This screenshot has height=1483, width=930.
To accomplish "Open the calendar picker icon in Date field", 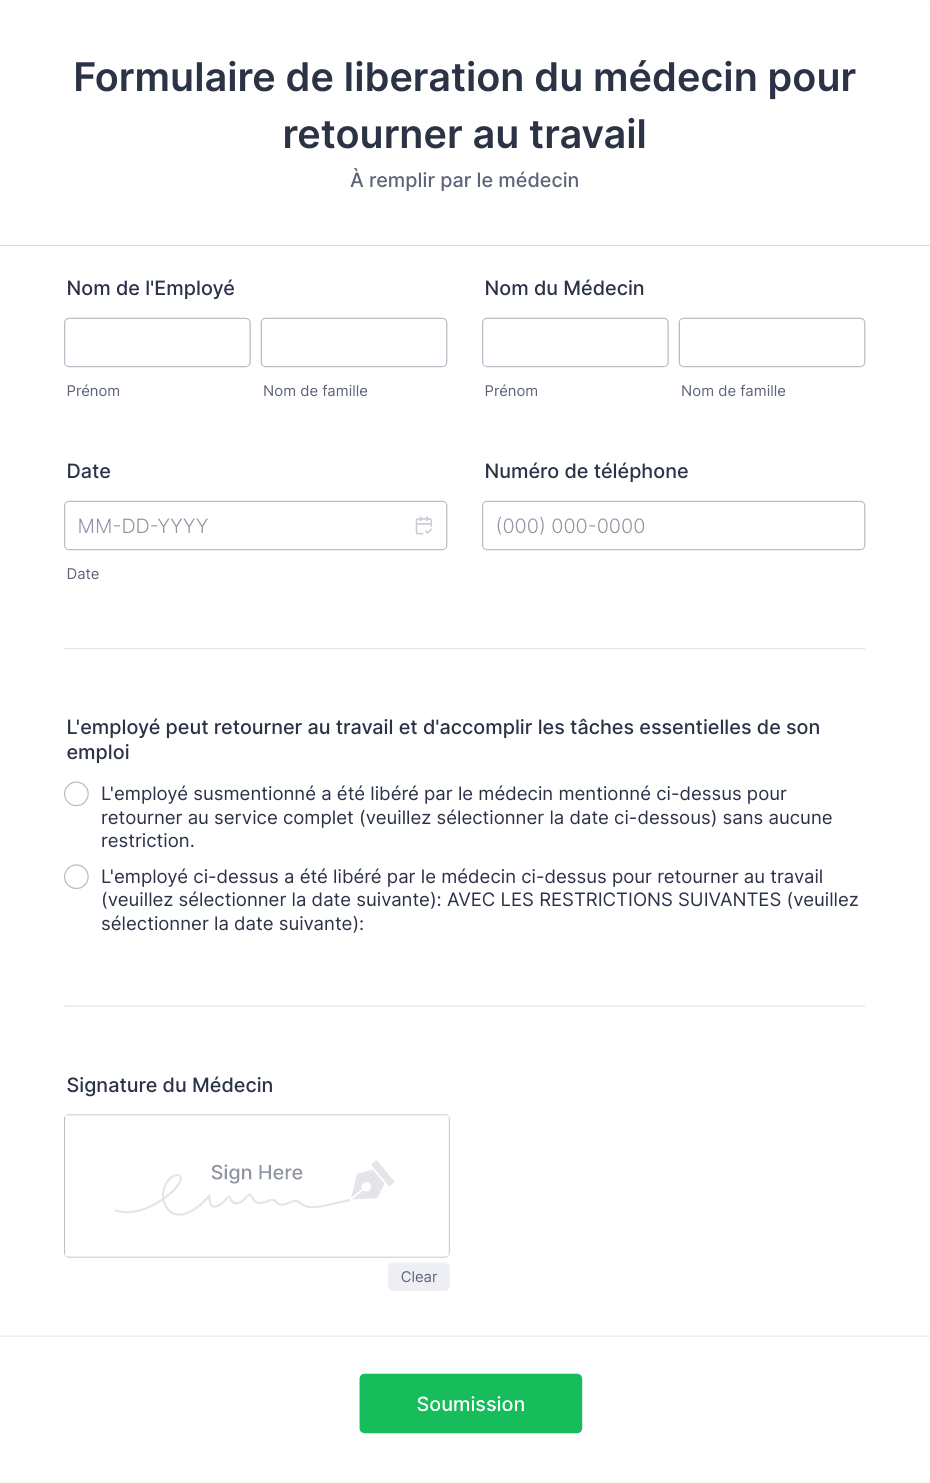I will click(424, 526).
